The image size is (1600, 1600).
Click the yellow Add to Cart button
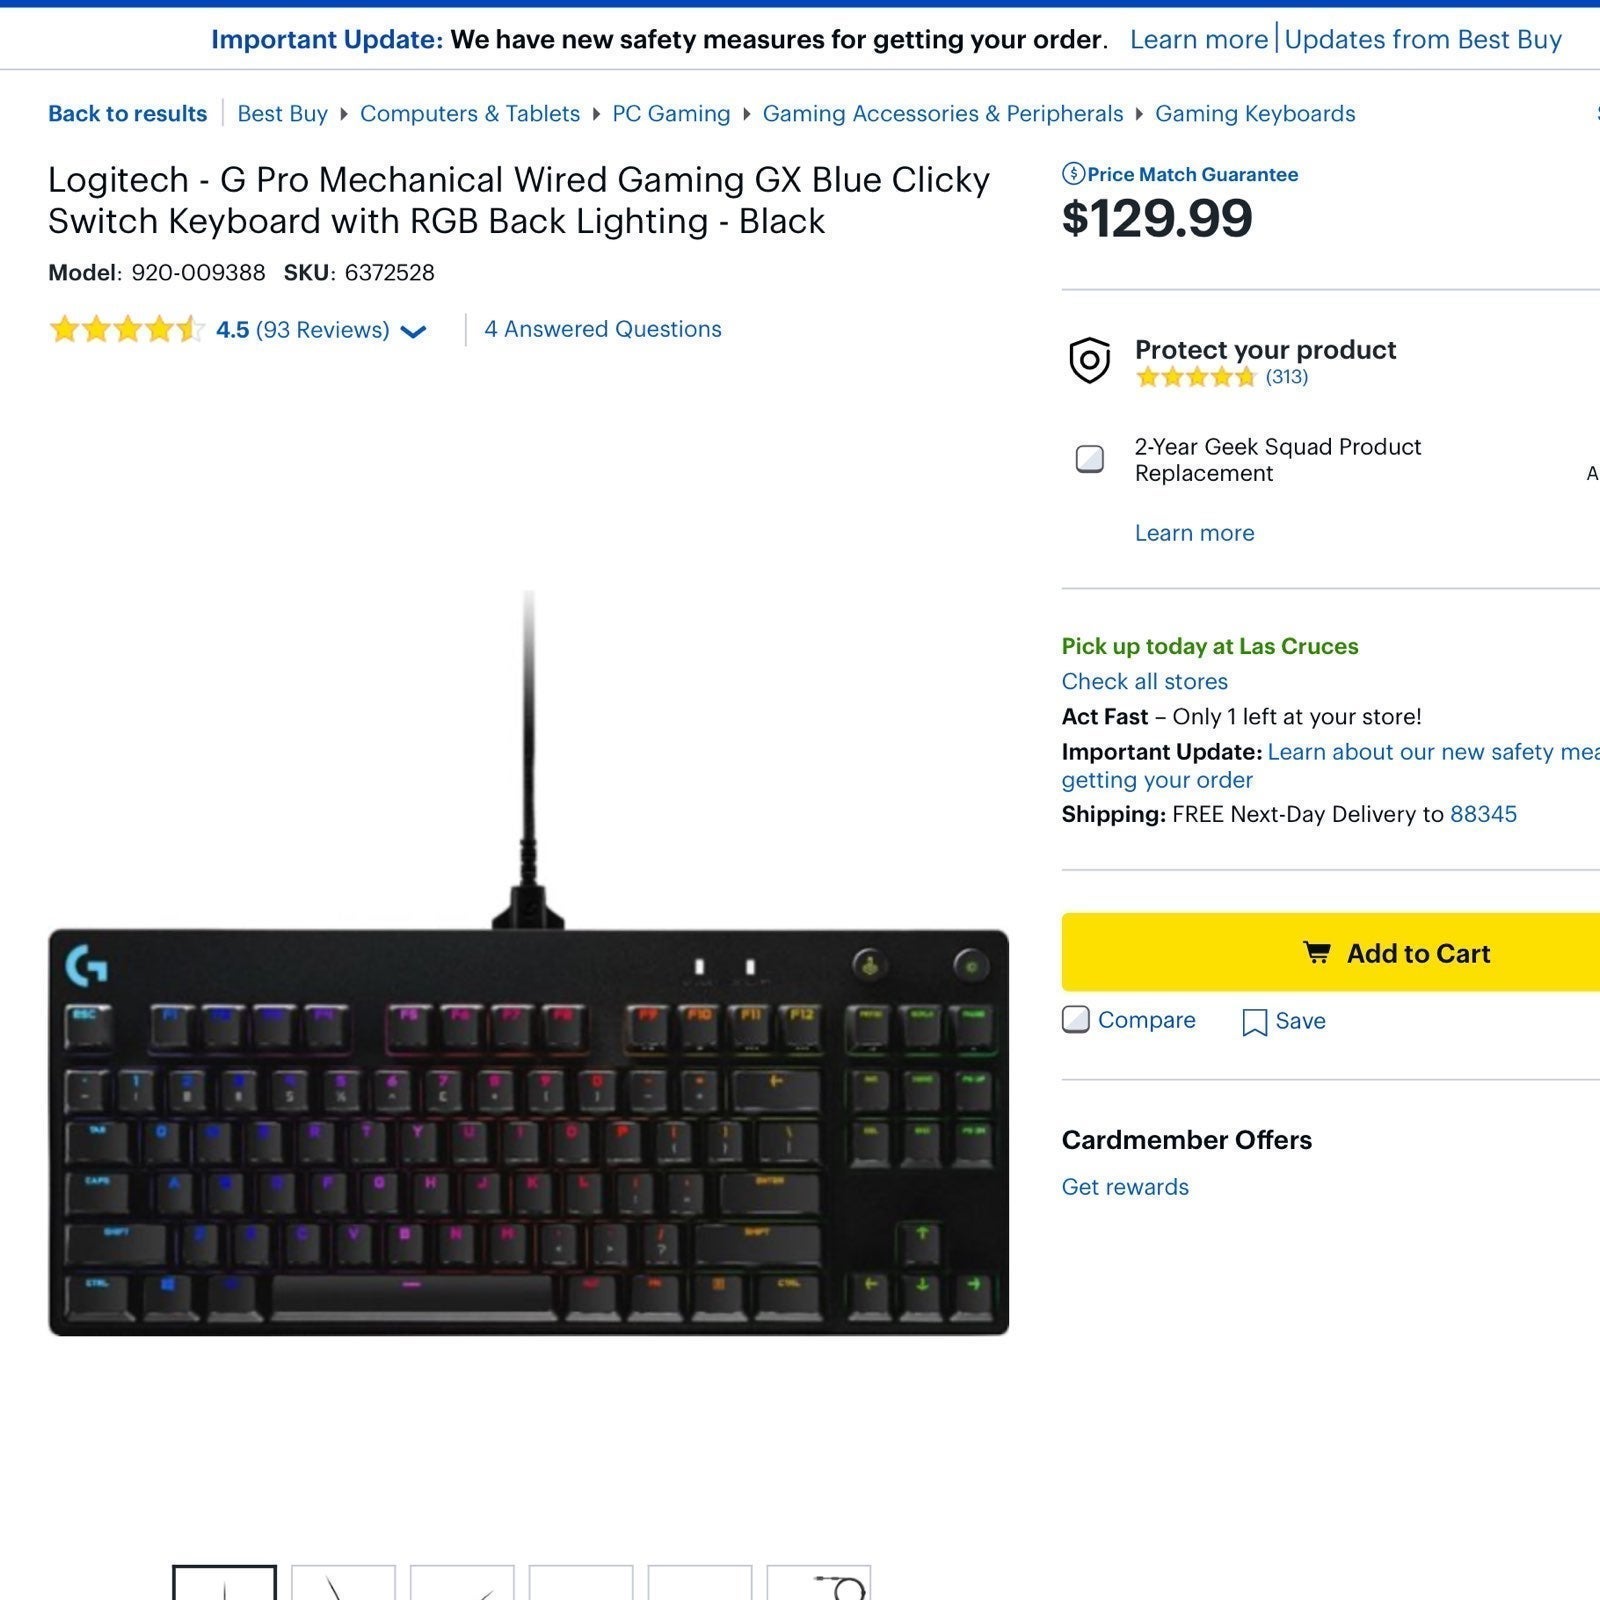tap(1331, 952)
